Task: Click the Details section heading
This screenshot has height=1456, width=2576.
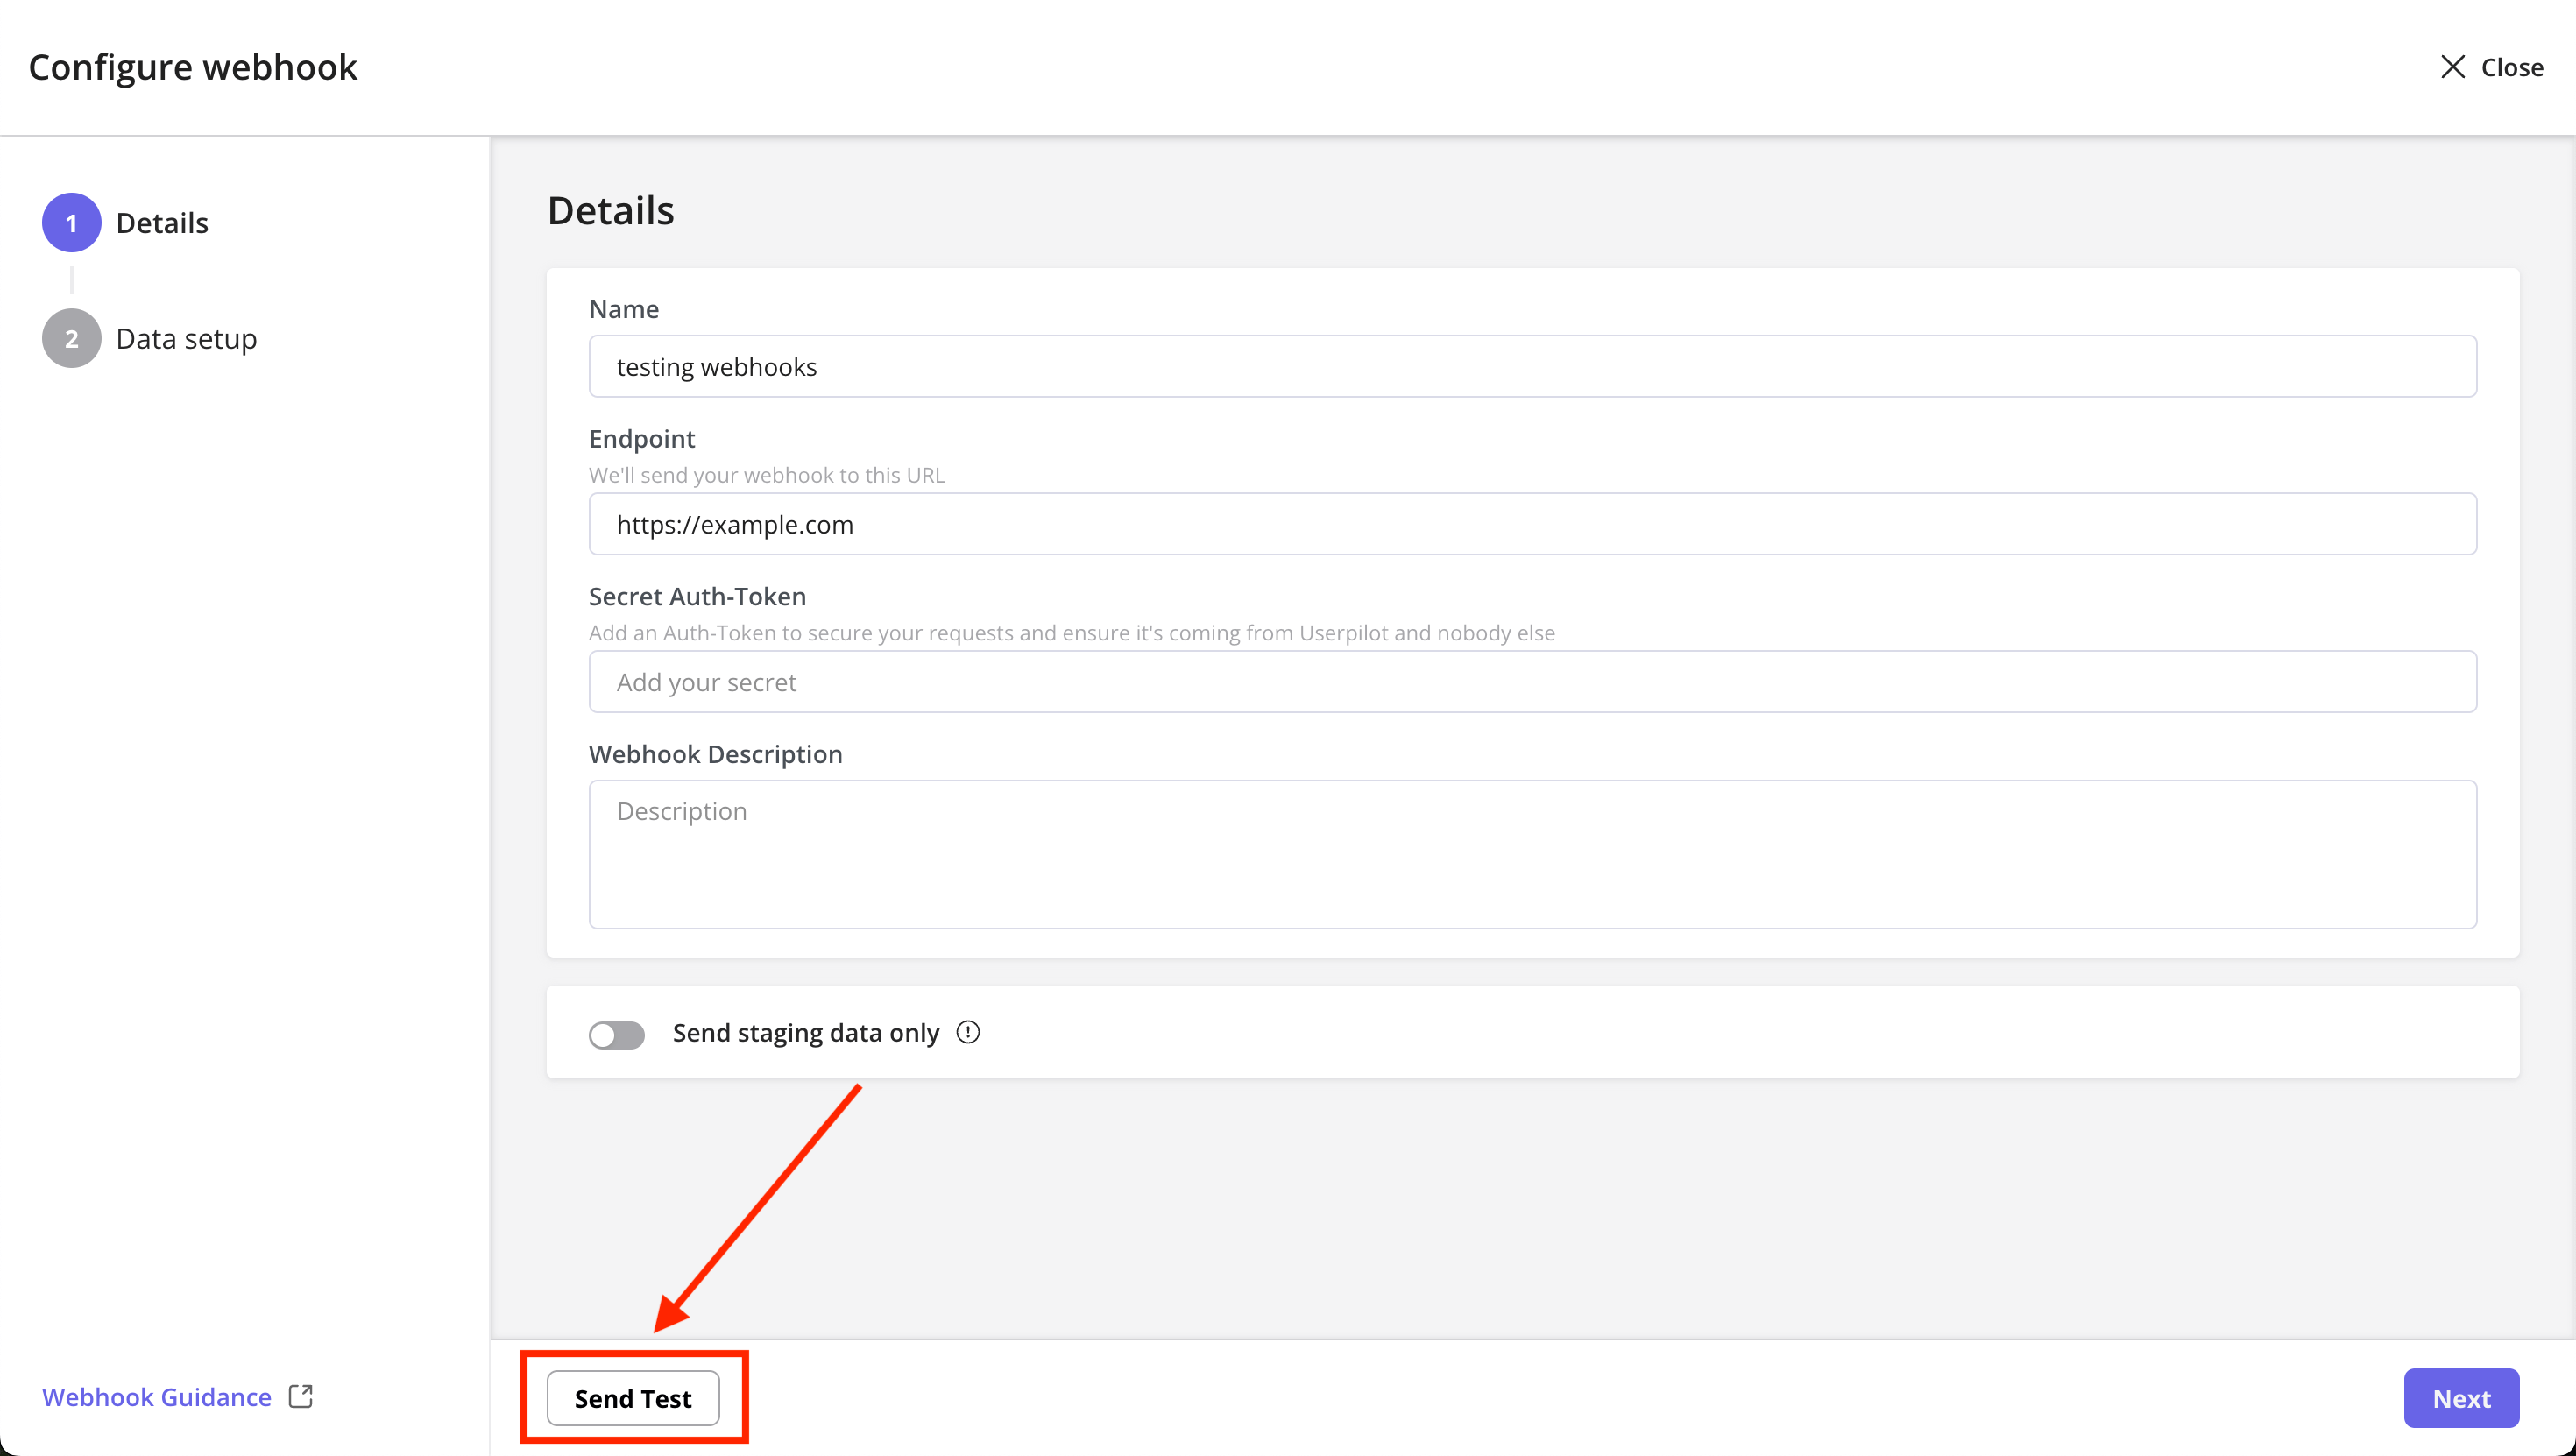Action: click(611, 210)
